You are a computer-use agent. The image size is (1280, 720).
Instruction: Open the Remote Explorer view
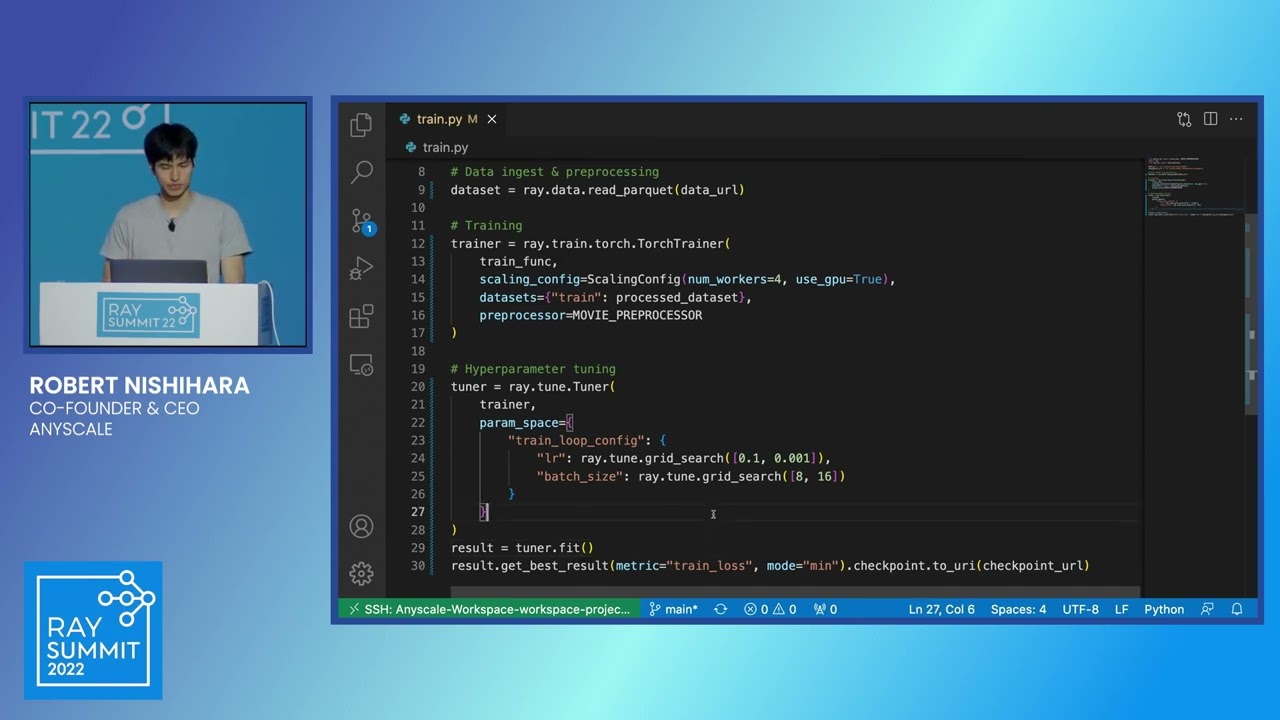[x=361, y=365]
